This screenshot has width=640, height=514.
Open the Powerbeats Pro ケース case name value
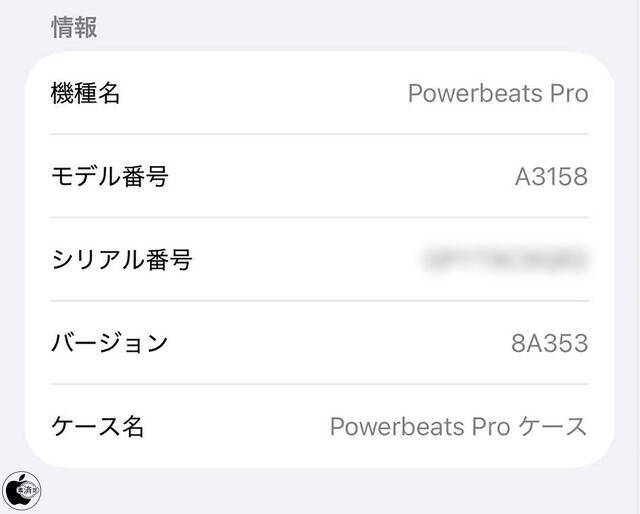click(458, 427)
